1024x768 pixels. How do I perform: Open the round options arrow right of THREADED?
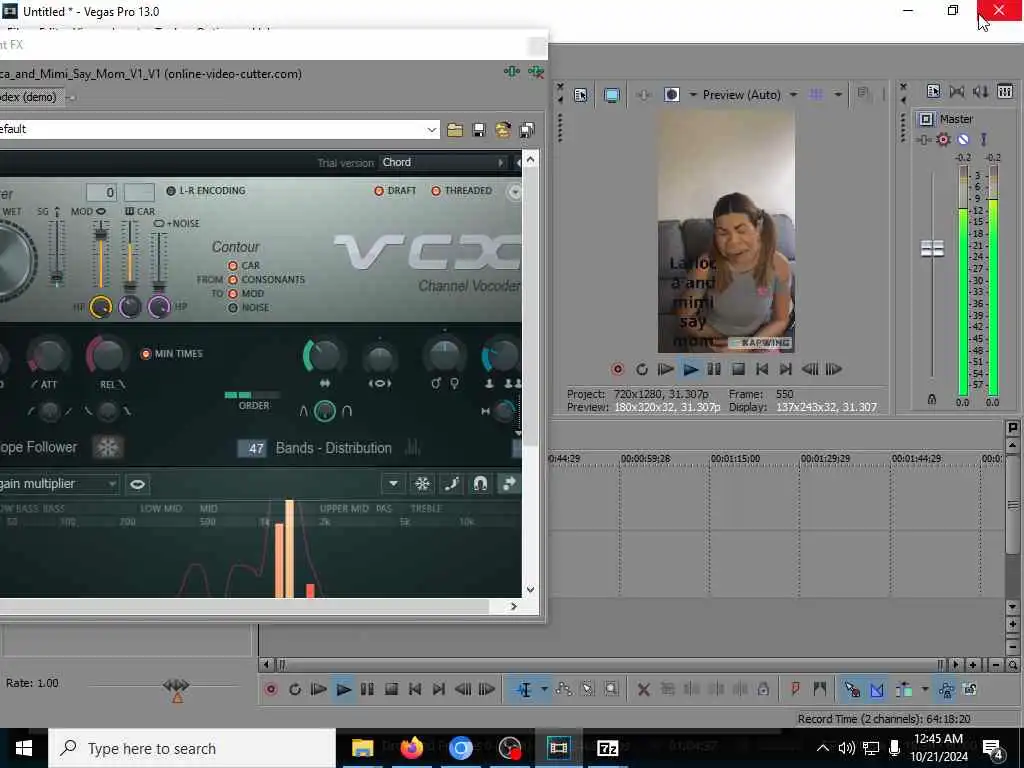pos(515,192)
